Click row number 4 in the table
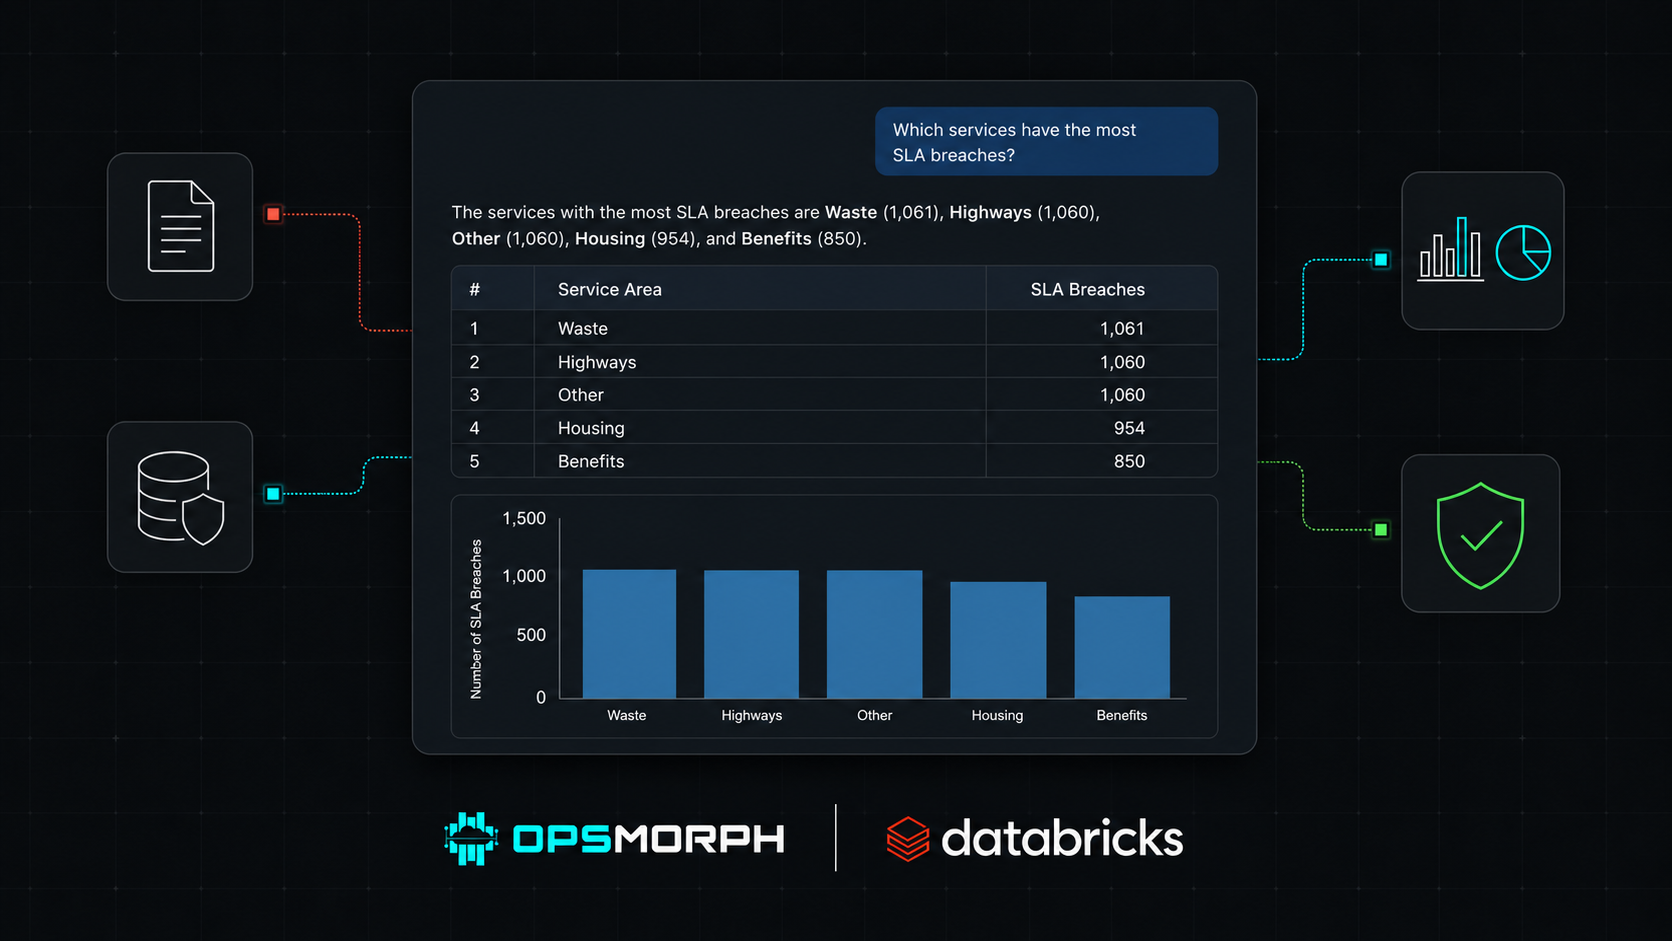The height and width of the screenshot is (941, 1672). click(474, 428)
